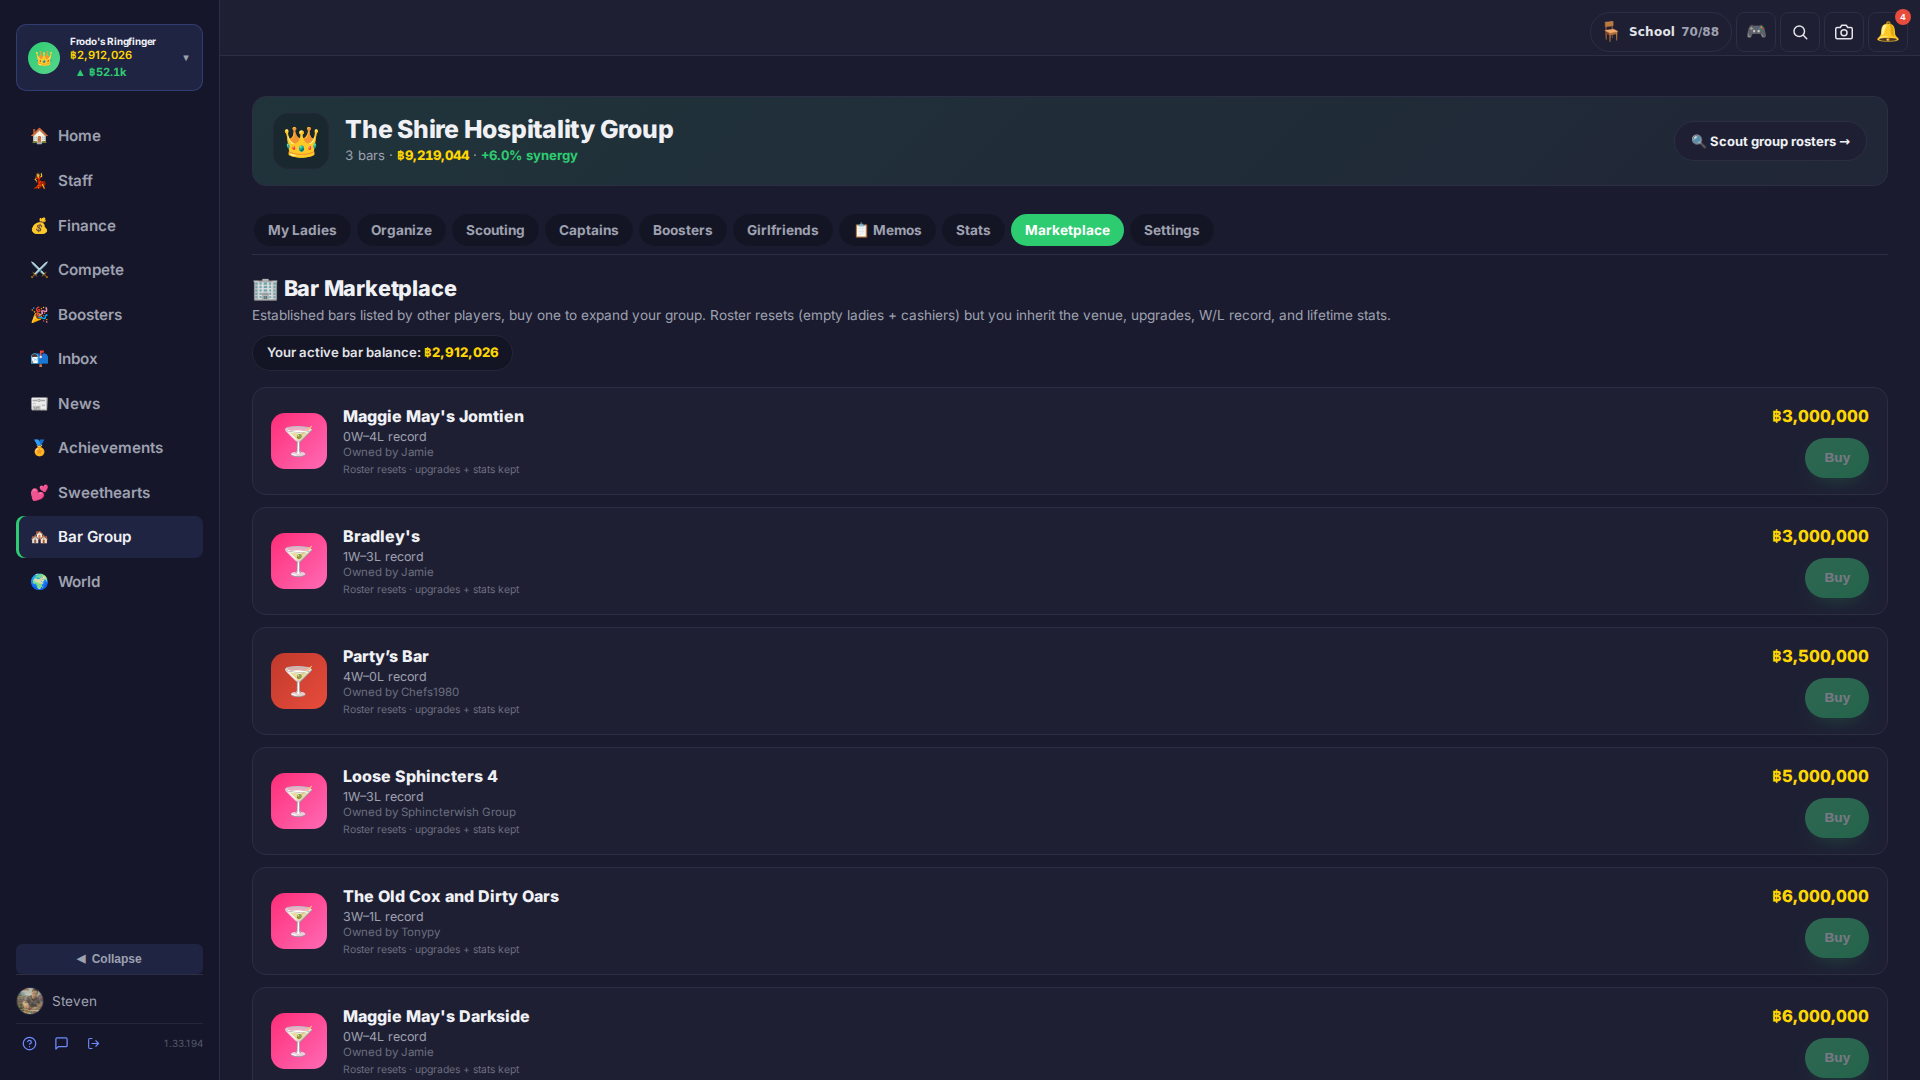Switch to Stats tab
Image resolution: width=1920 pixels, height=1080 pixels.
[x=973, y=230]
